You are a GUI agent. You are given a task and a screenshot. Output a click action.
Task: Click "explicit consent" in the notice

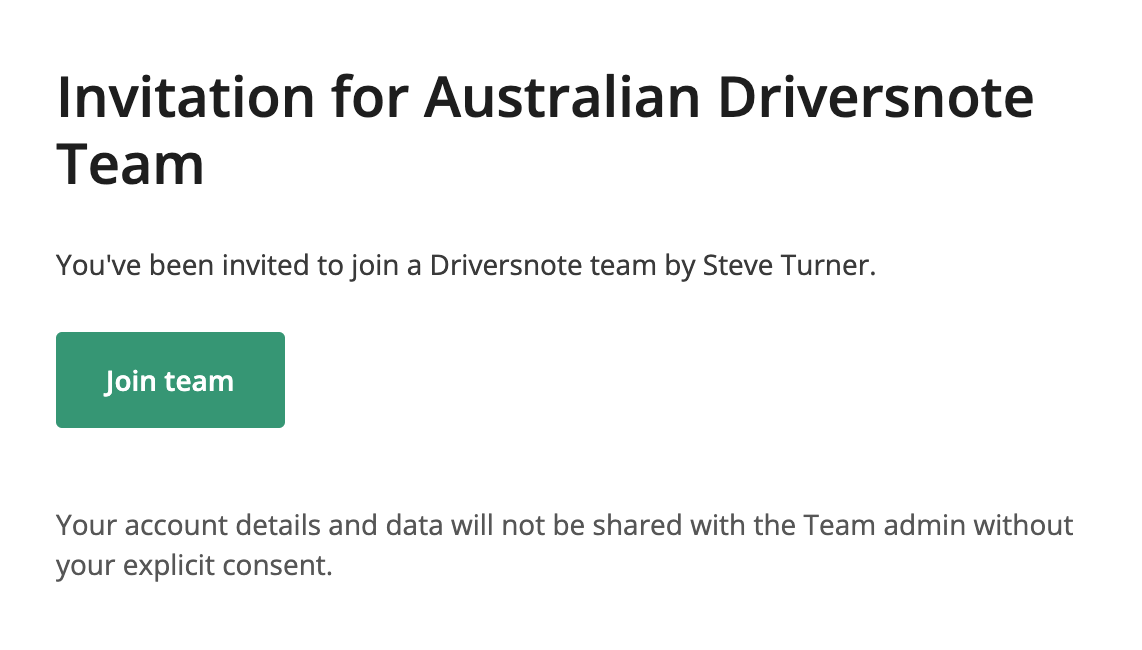(227, 565)
